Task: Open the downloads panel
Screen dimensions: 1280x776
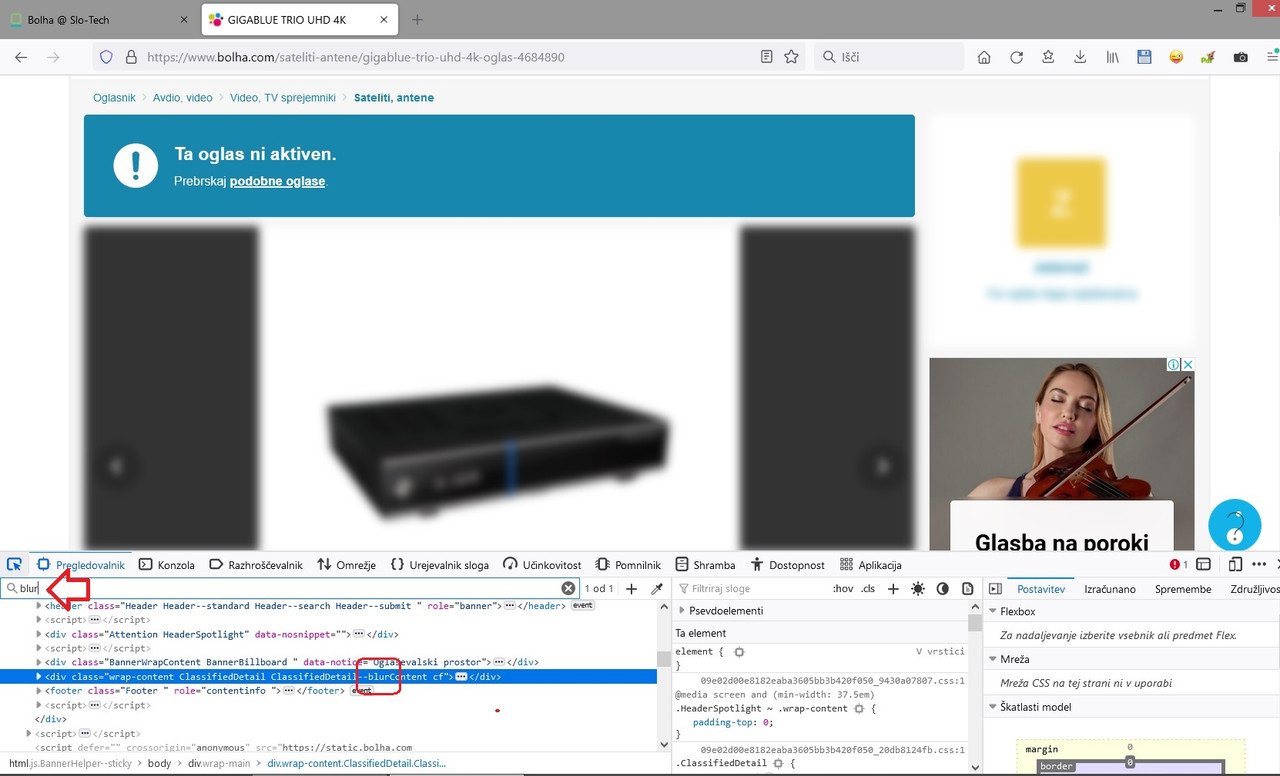Action: pos(1080,57)
